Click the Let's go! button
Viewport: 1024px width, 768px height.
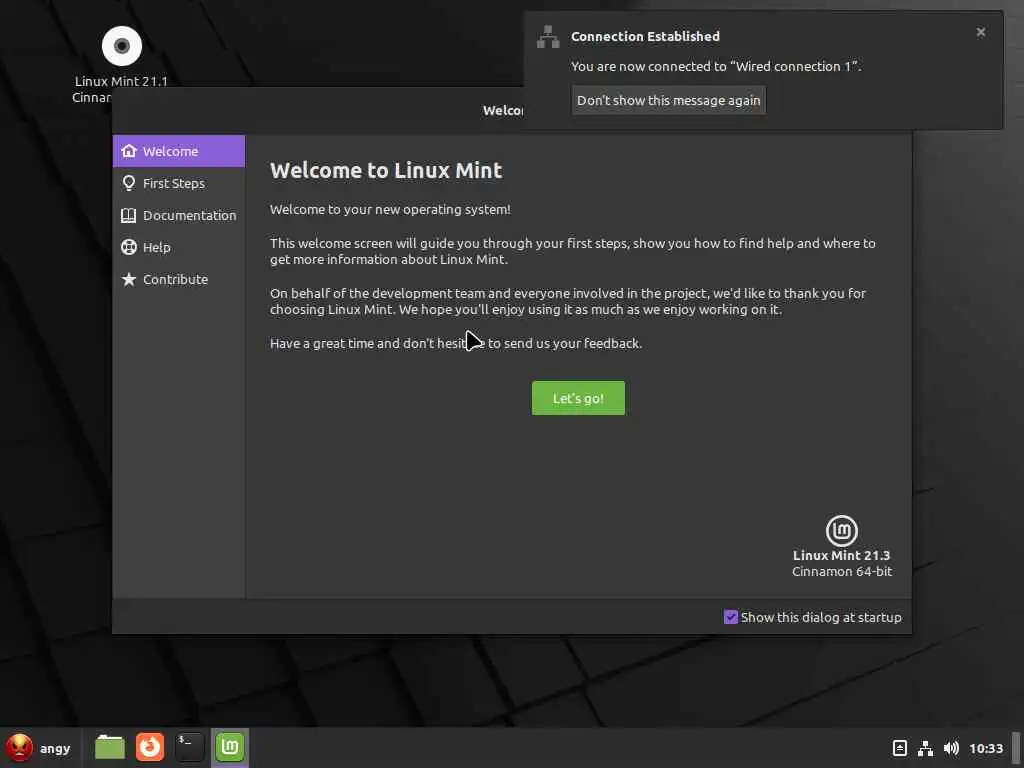(578, 398)
